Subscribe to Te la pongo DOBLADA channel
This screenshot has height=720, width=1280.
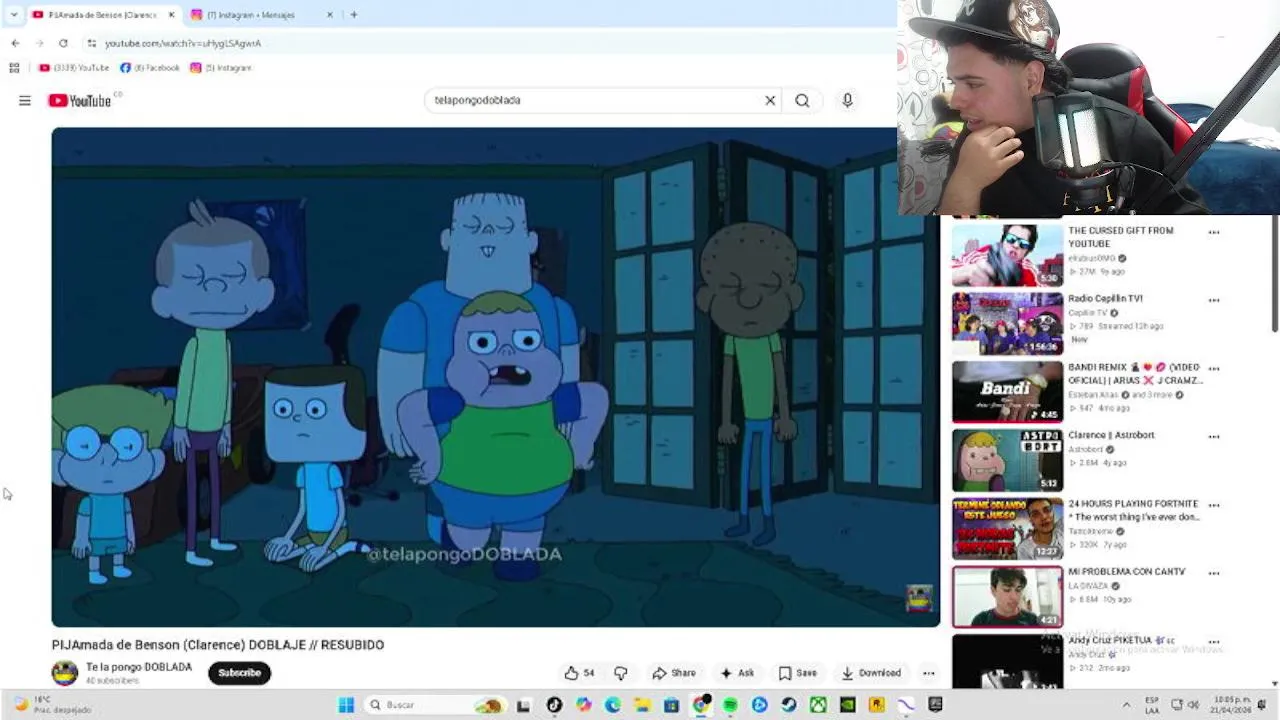point(239,673)
